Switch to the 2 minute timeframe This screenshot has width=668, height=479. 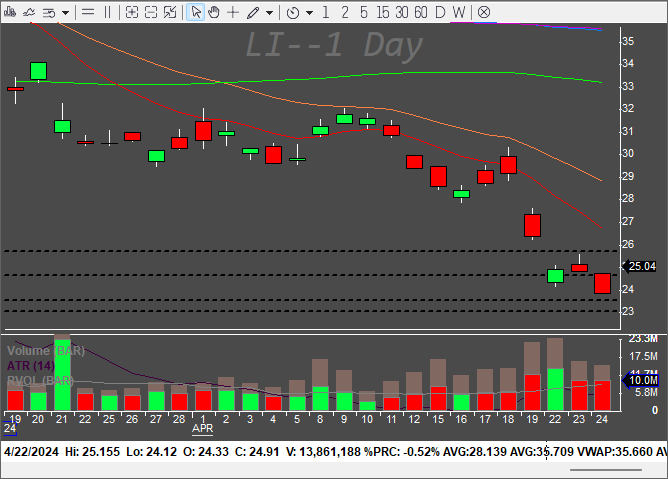[x=345, y=12]
